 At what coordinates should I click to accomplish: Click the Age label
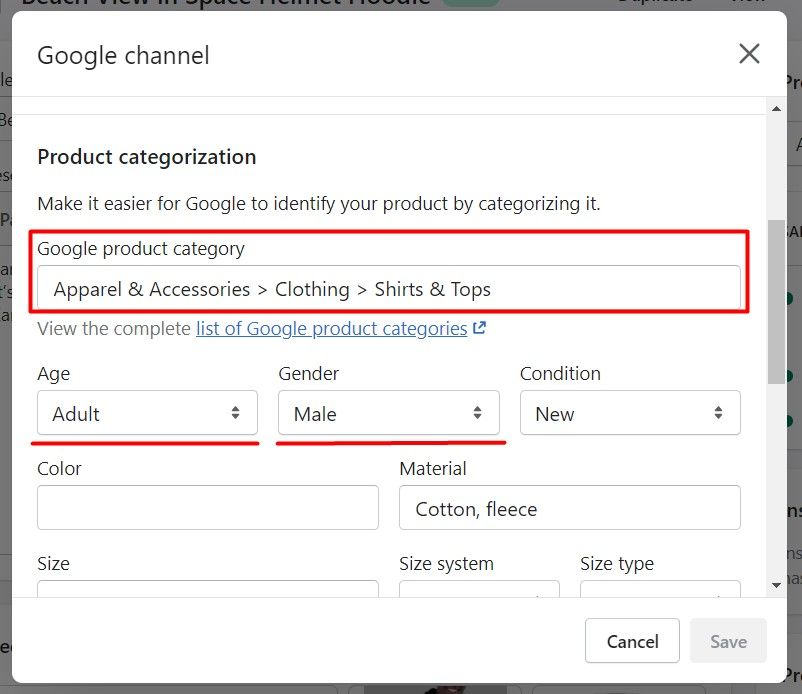54,374
